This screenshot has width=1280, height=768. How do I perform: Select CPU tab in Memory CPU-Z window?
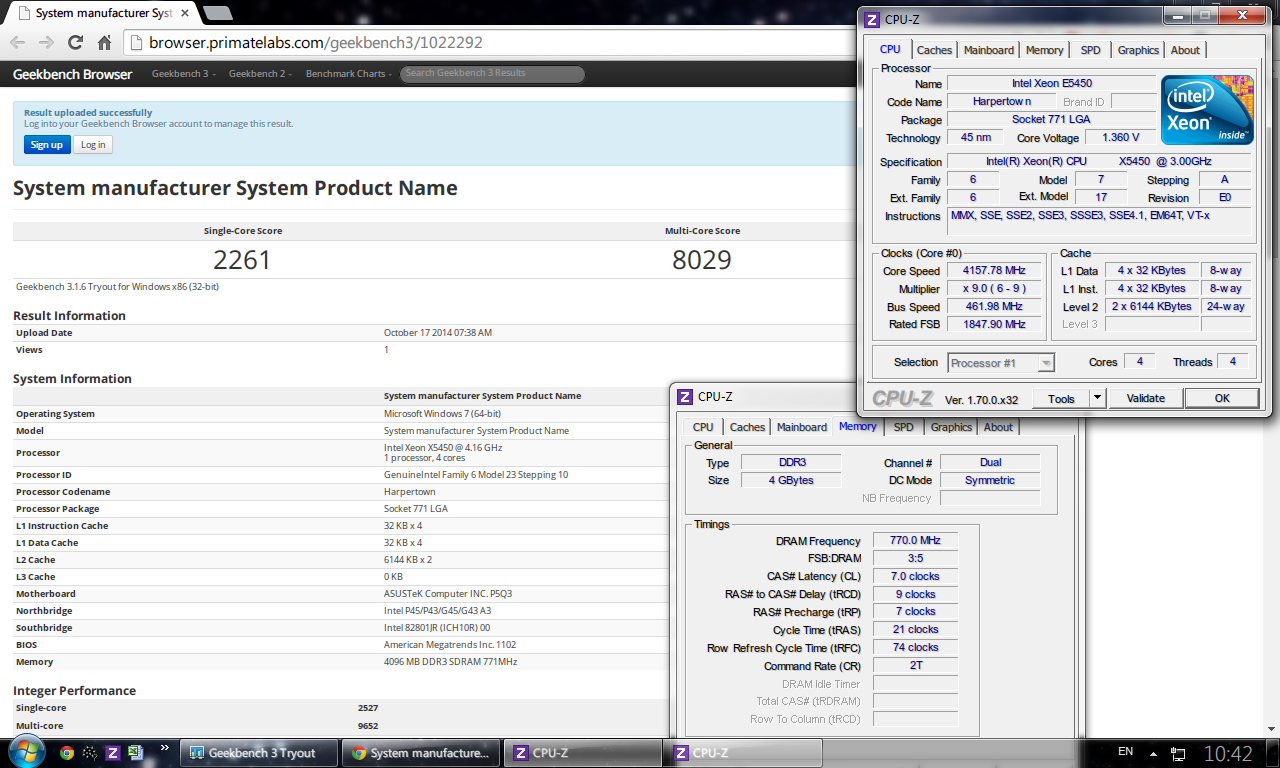703,427
